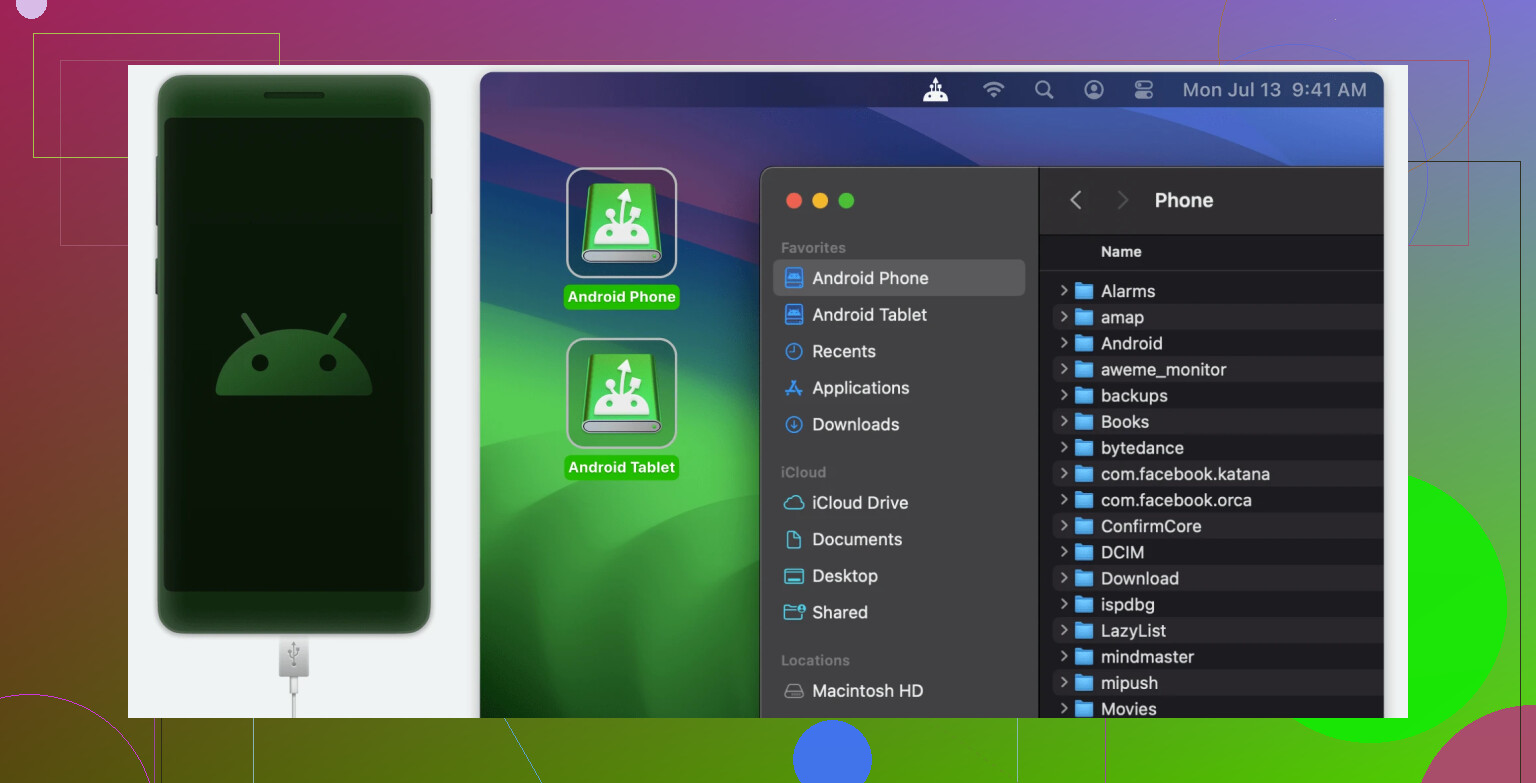
Task: Click the date and time in menu bar
Action: click(x=1274, y=90)
